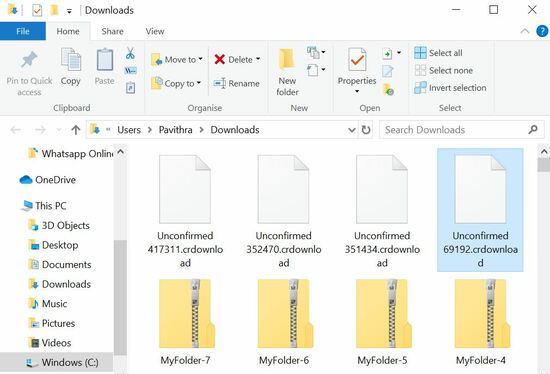Open Desktop in the sidebar
This screenshot has height=374, width=550.
[x=53, y=245]
